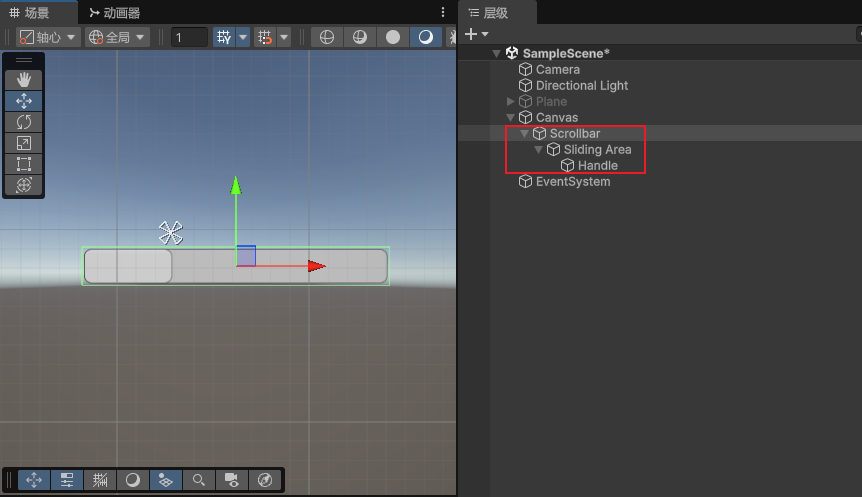Toggle grid and snap overlay button
This screenshot has width=862, height=497.
[x=100, y=480]
